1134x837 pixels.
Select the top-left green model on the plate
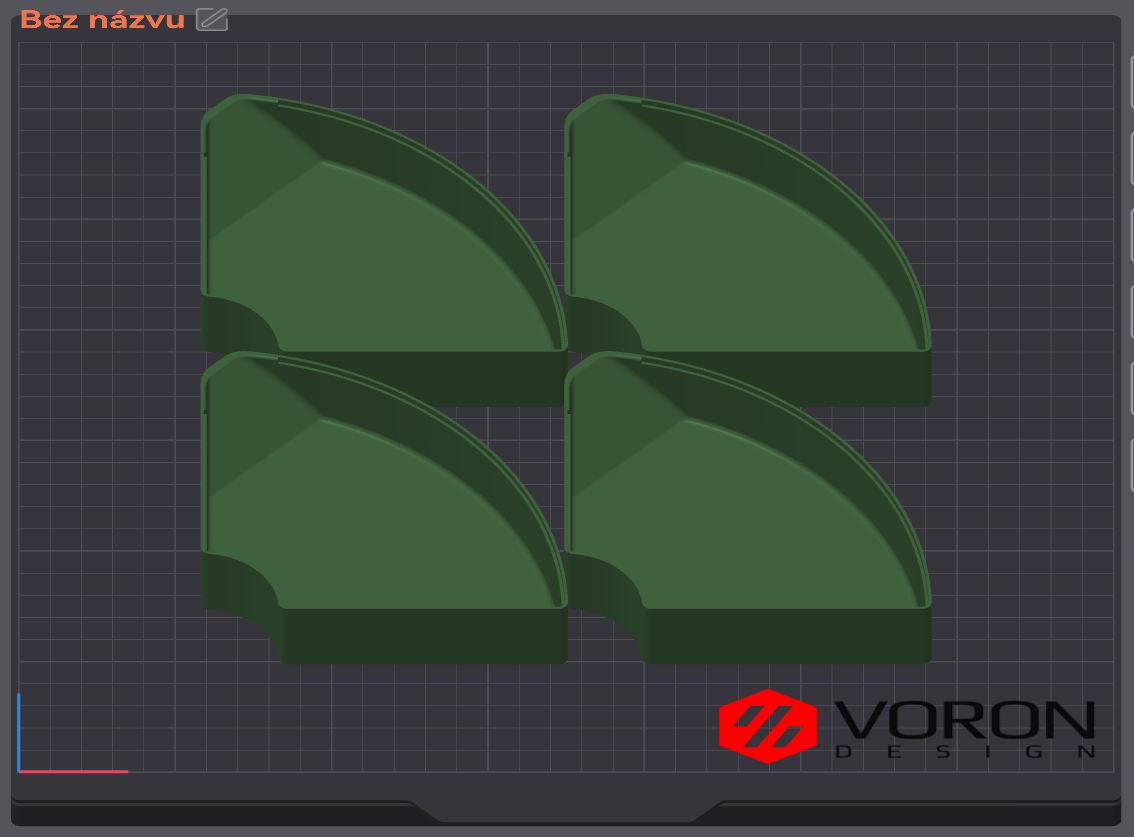click(x=383, y=250)
